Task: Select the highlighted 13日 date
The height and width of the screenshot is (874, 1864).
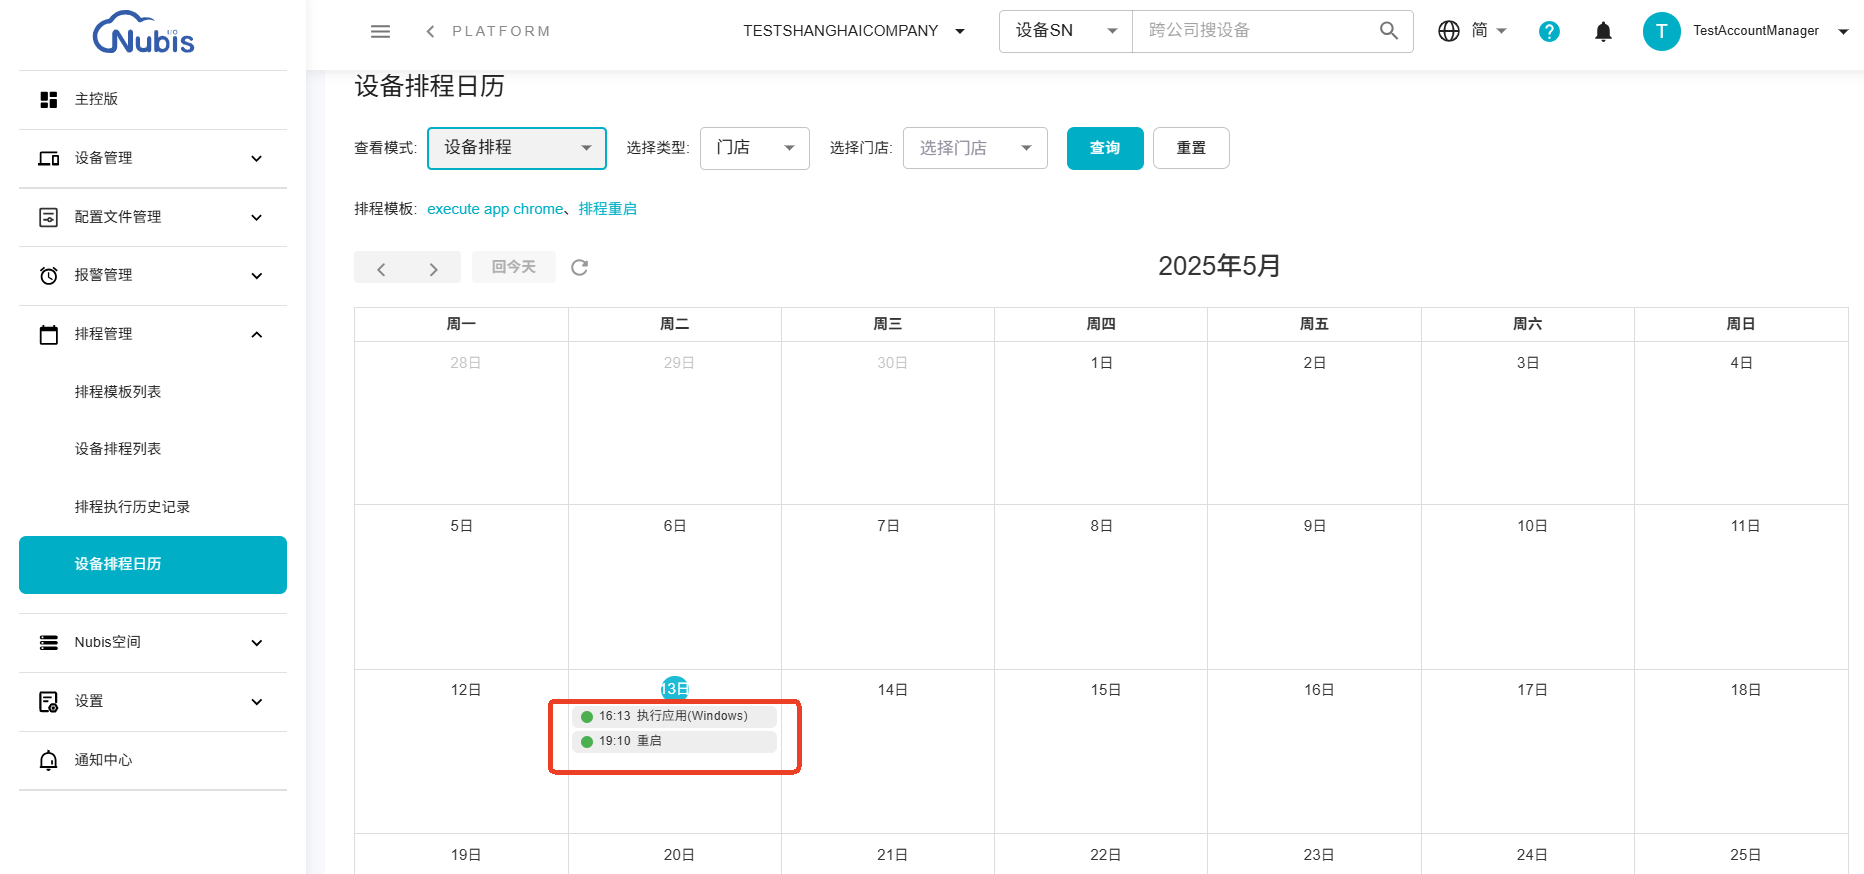Action: pyautogui.click(x=675, y=689)
